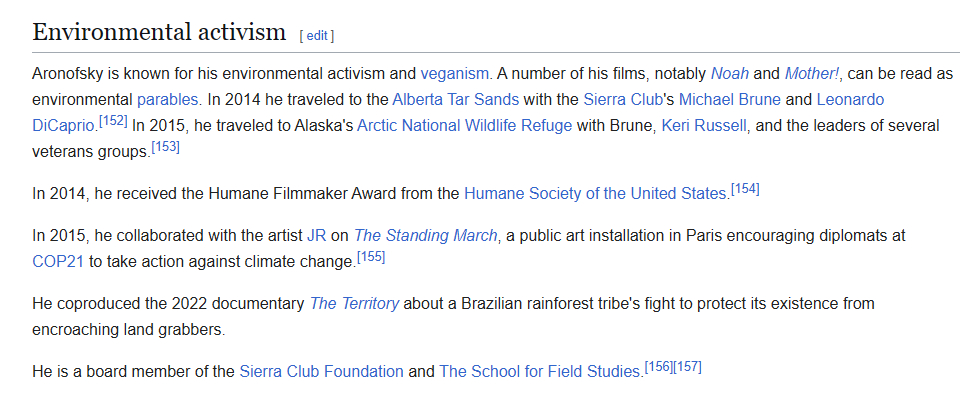The width and height of the screenshot is (975, 406).
Task: Open Humane Society of the United States link
Action: (595, 194)
